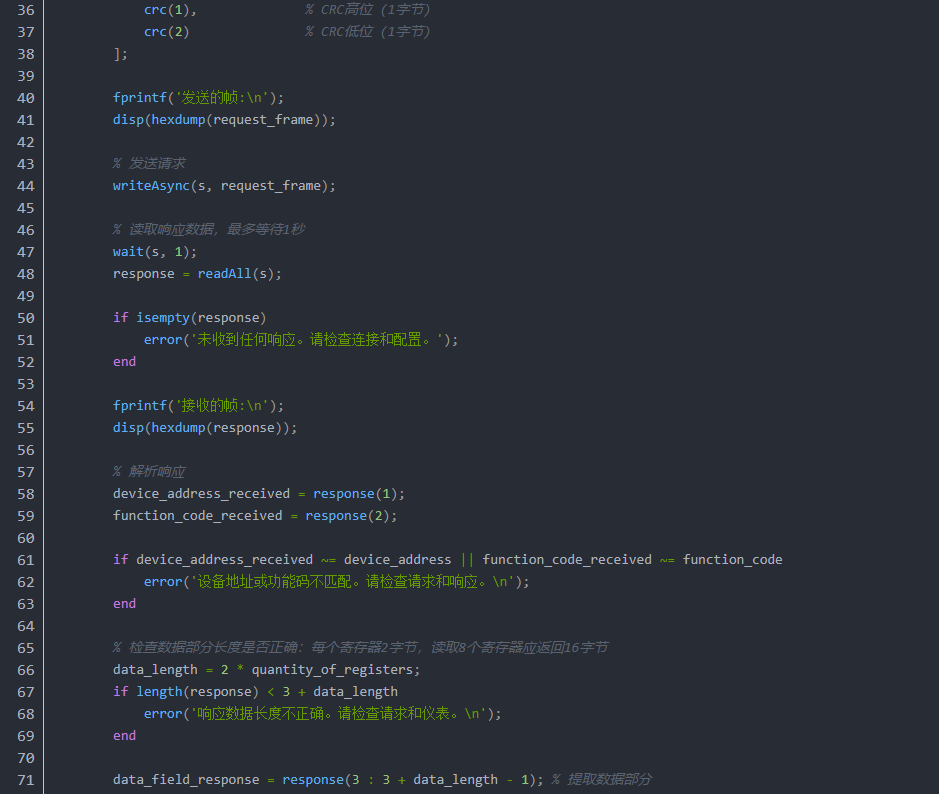
Task: Click quantity_of_registers on line 66
Action: tap(334, 670)
